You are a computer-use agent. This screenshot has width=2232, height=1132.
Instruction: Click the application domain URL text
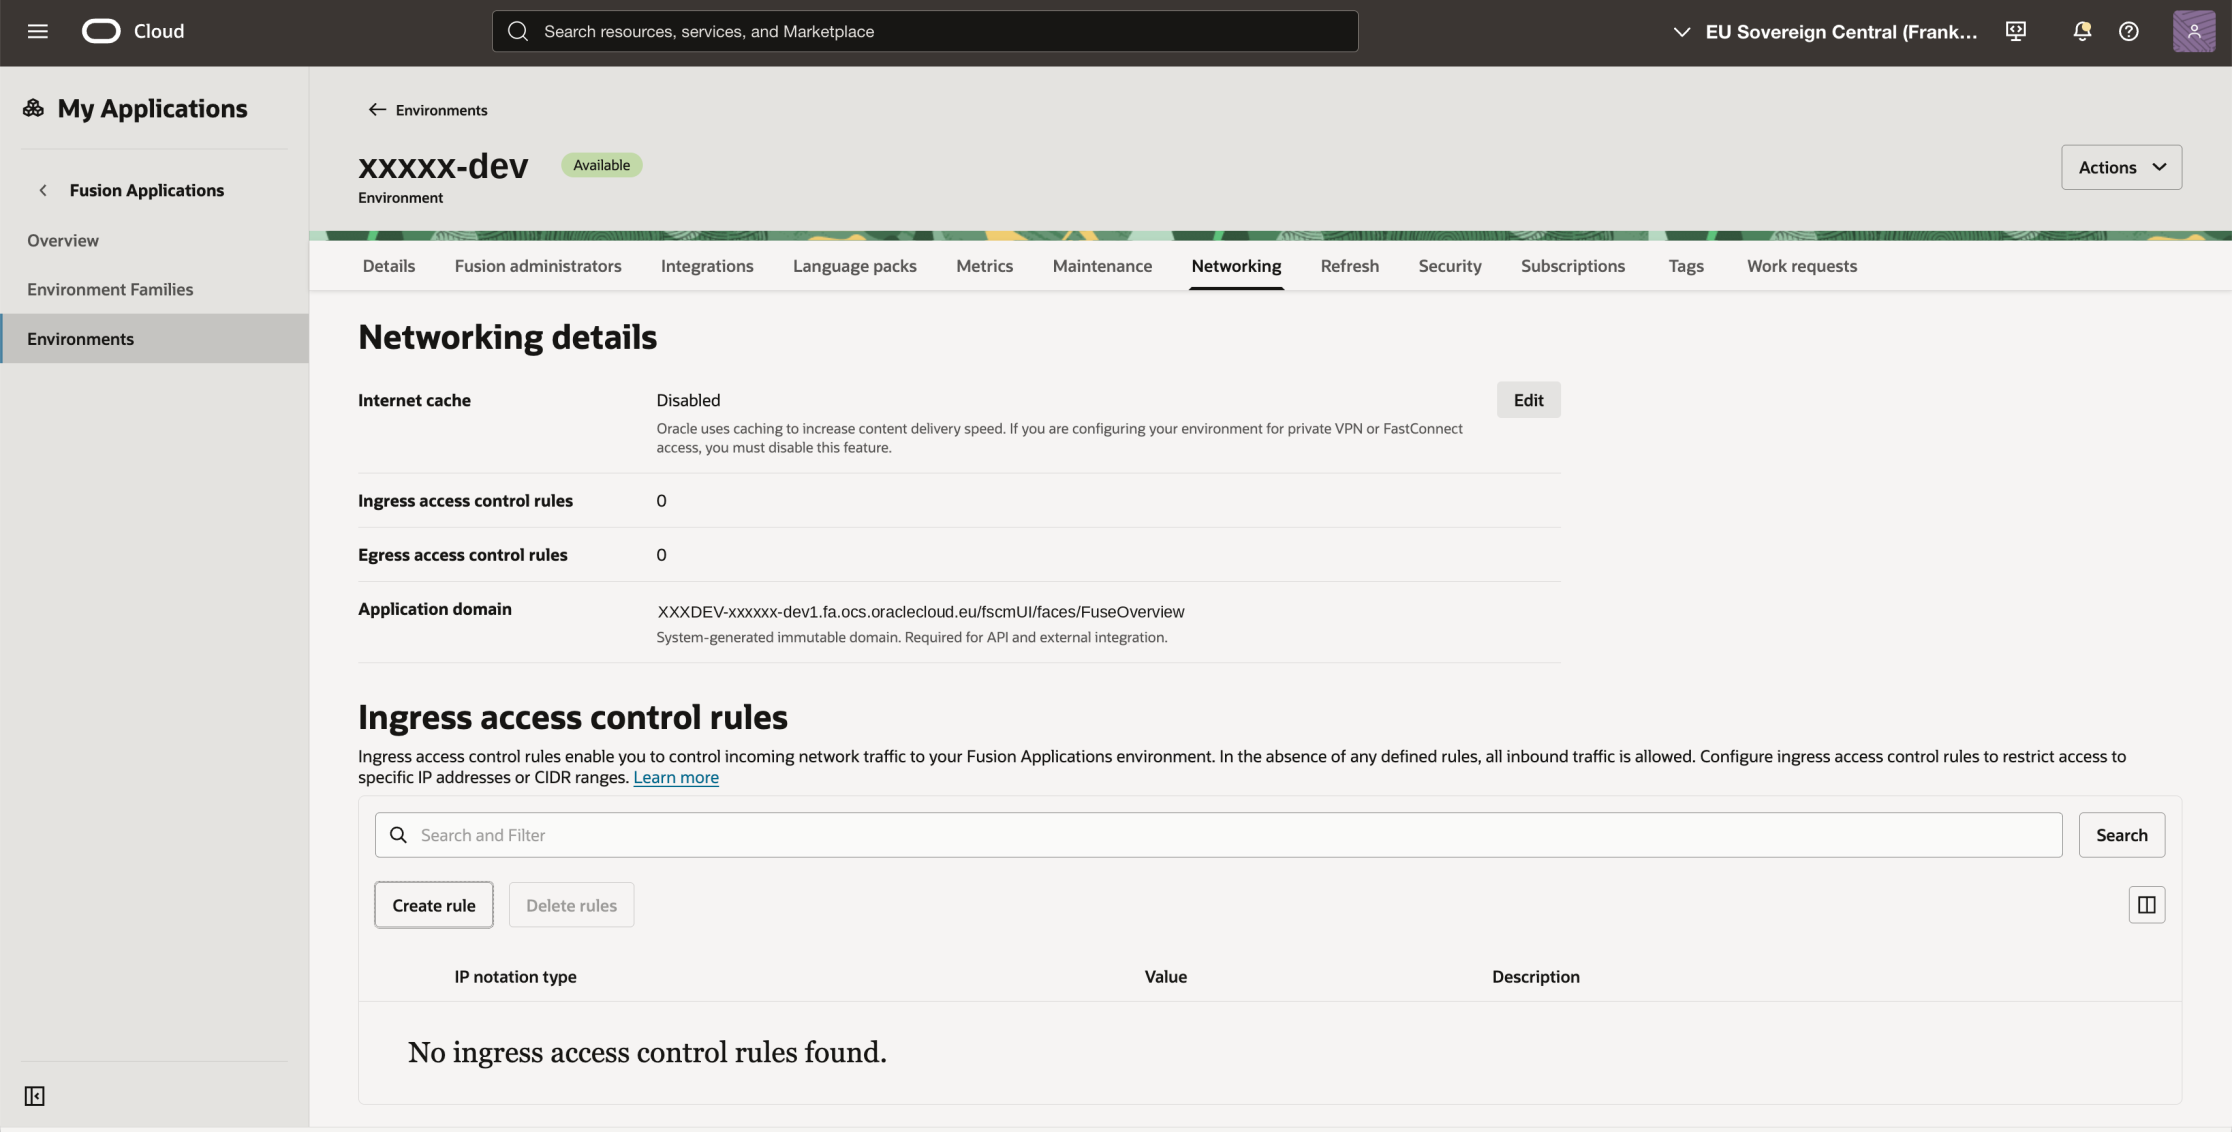pyautogui.click(x=921, y=611)
